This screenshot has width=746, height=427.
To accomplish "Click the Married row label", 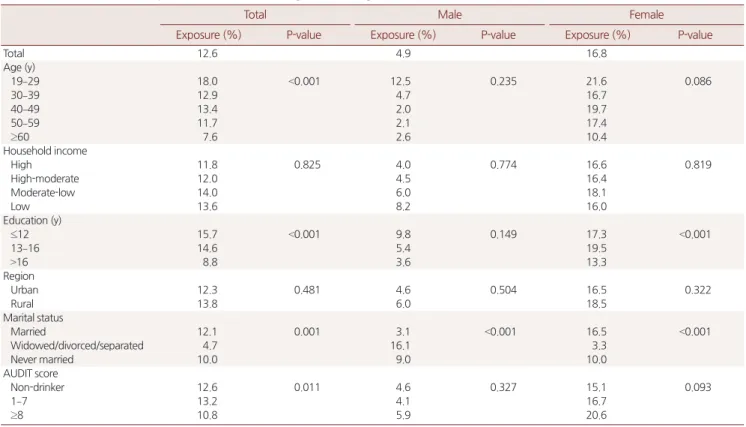I will pyautogui.click(x=28, y=331).
